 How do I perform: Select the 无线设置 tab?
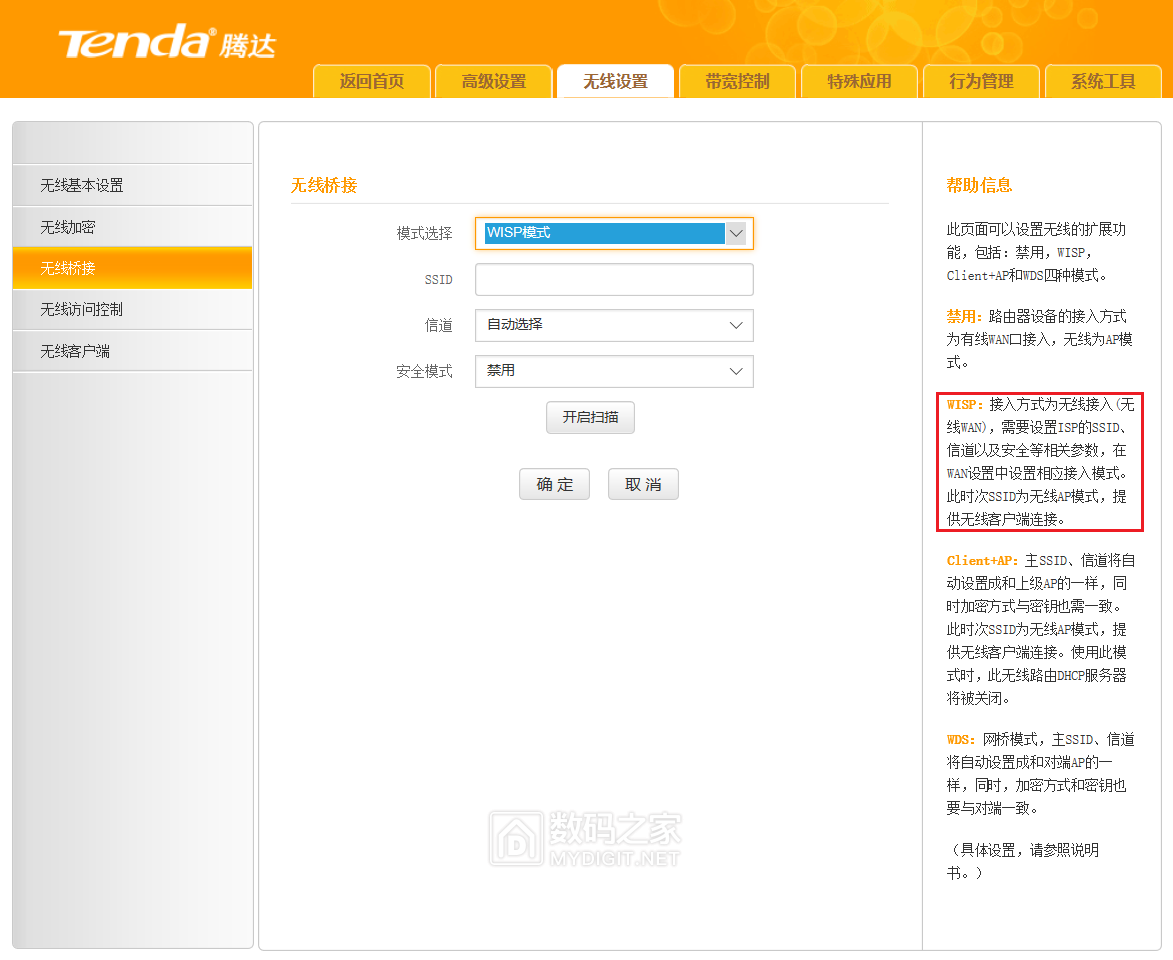(x=616, y=81)
